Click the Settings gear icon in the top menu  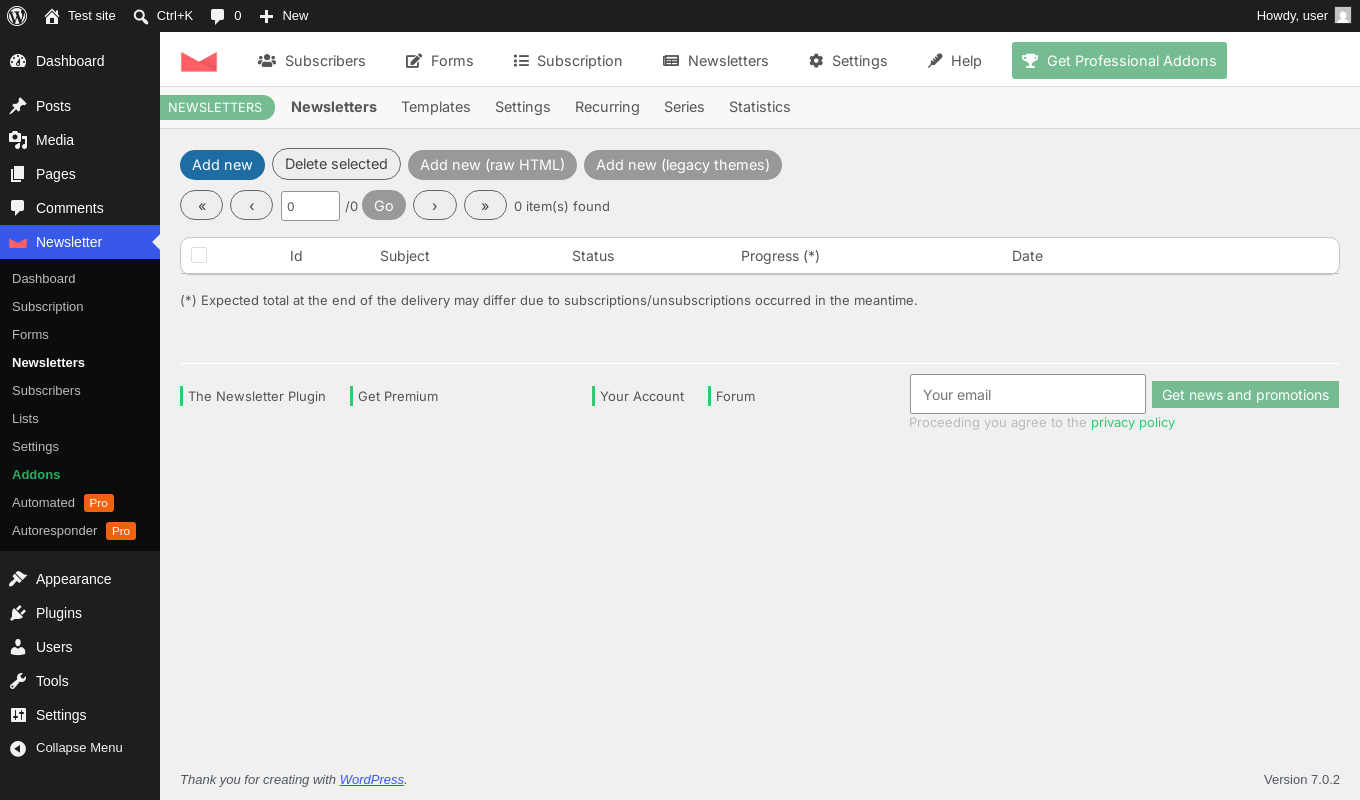(816, 61)
